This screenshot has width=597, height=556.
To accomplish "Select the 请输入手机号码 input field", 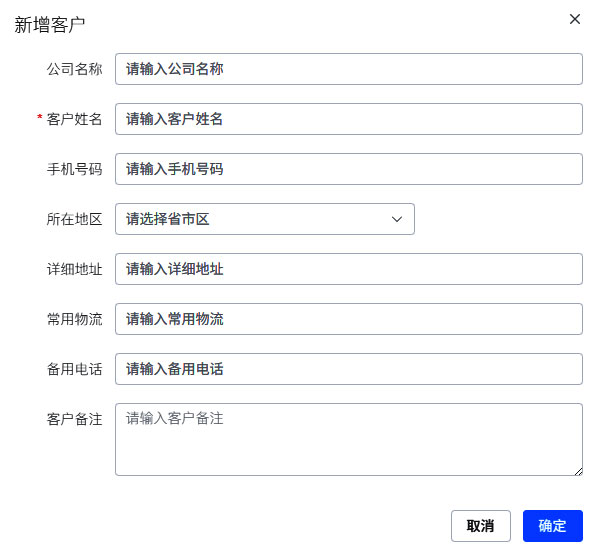I will click(349, 169).
